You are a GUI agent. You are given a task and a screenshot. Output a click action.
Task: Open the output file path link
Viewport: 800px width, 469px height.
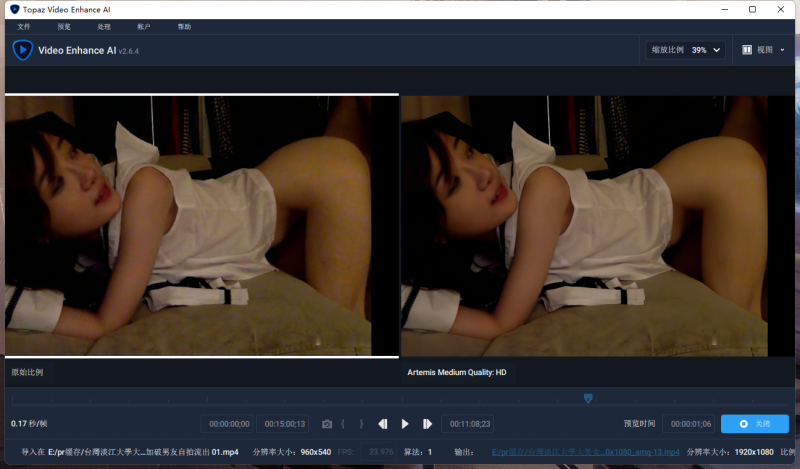(585, 452)
